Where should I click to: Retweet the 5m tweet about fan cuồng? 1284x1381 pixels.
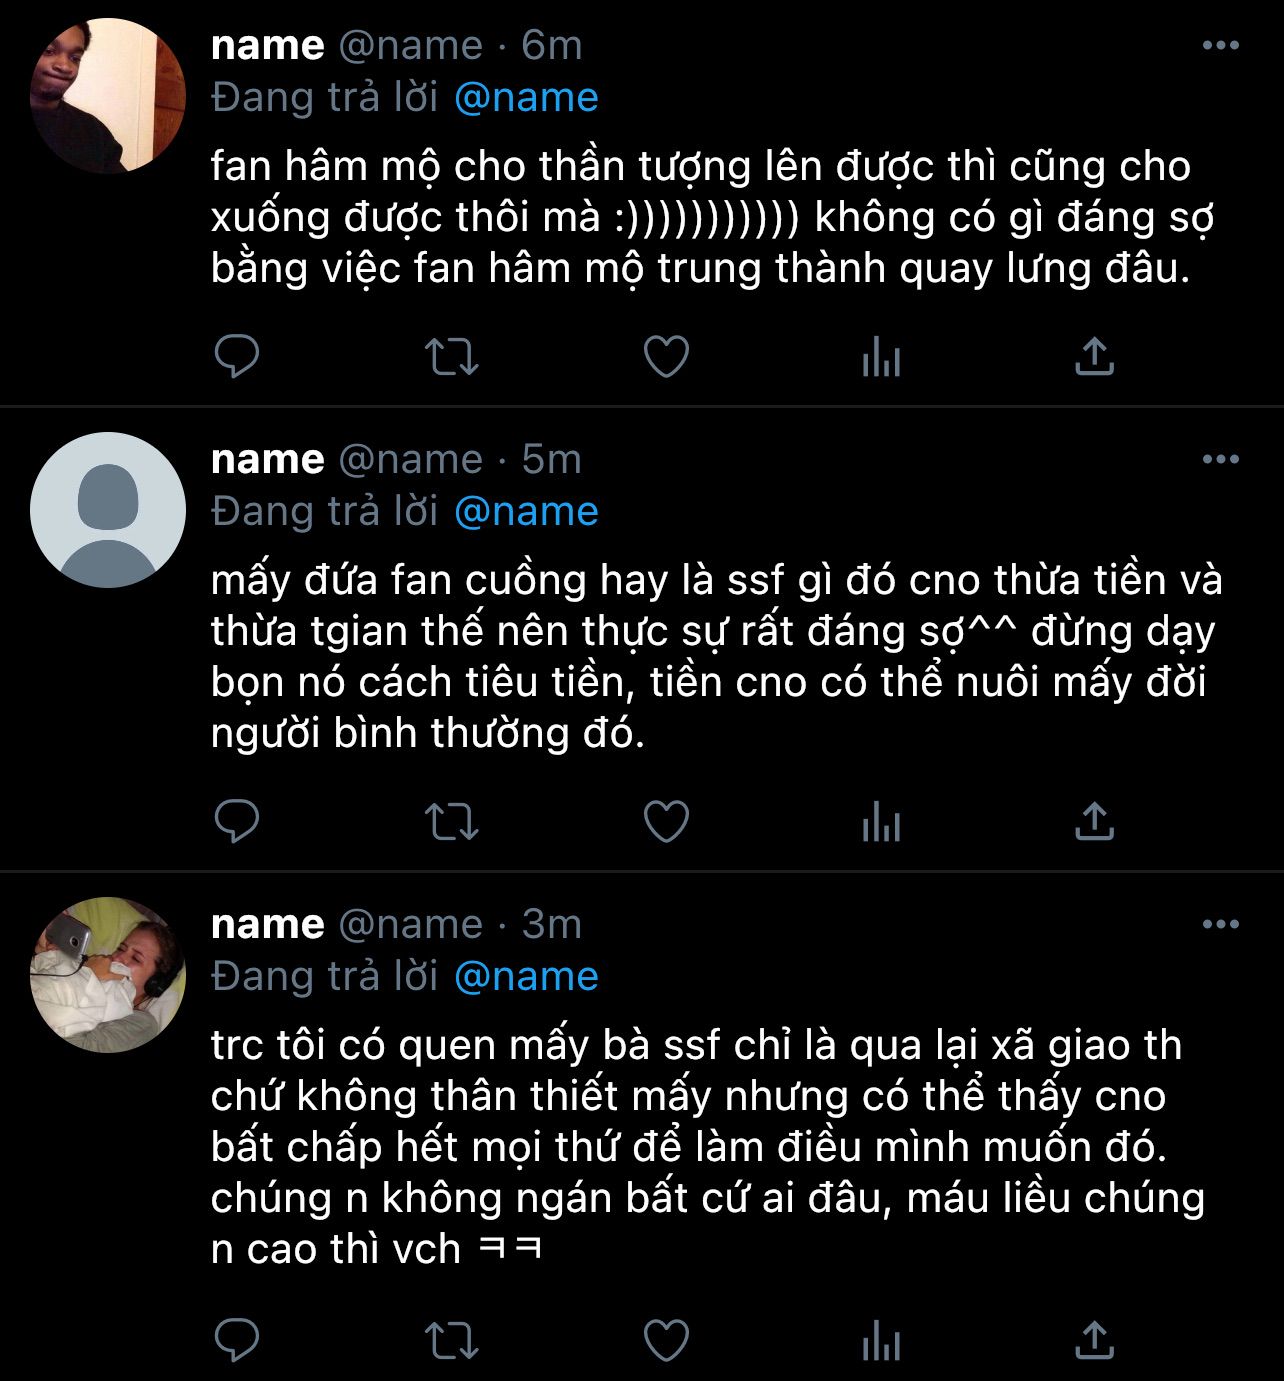tap(452, 822)
